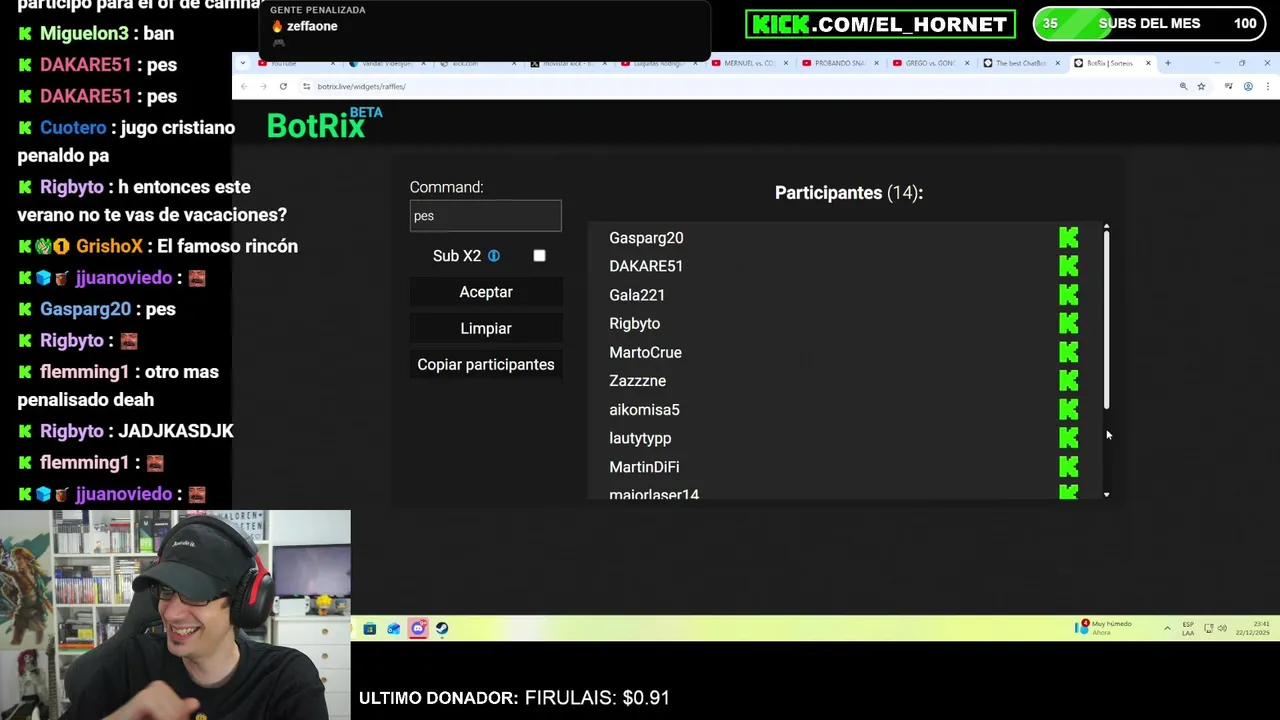Viewport: 1280px width, 720px height.
Task: Click the browser back arrow
Action: click(x=244, y=86)
